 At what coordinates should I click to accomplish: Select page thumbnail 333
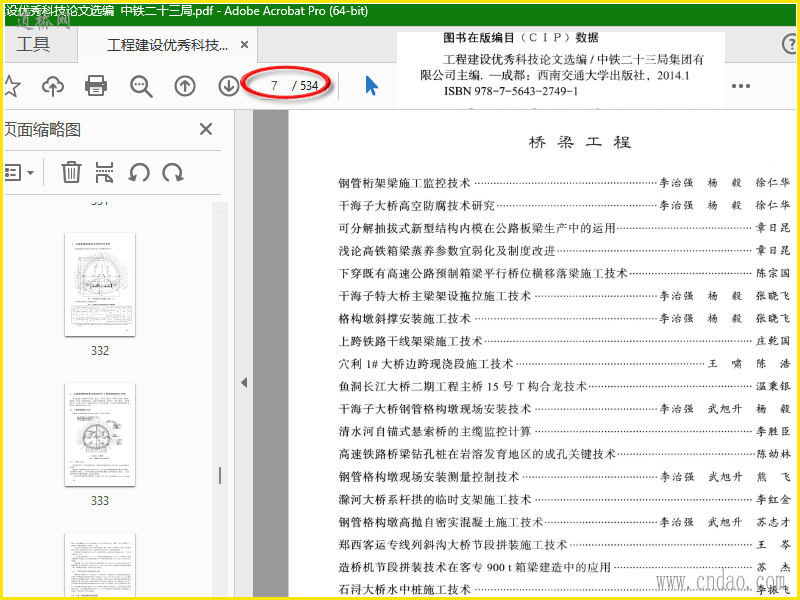(x=100, y=435)
